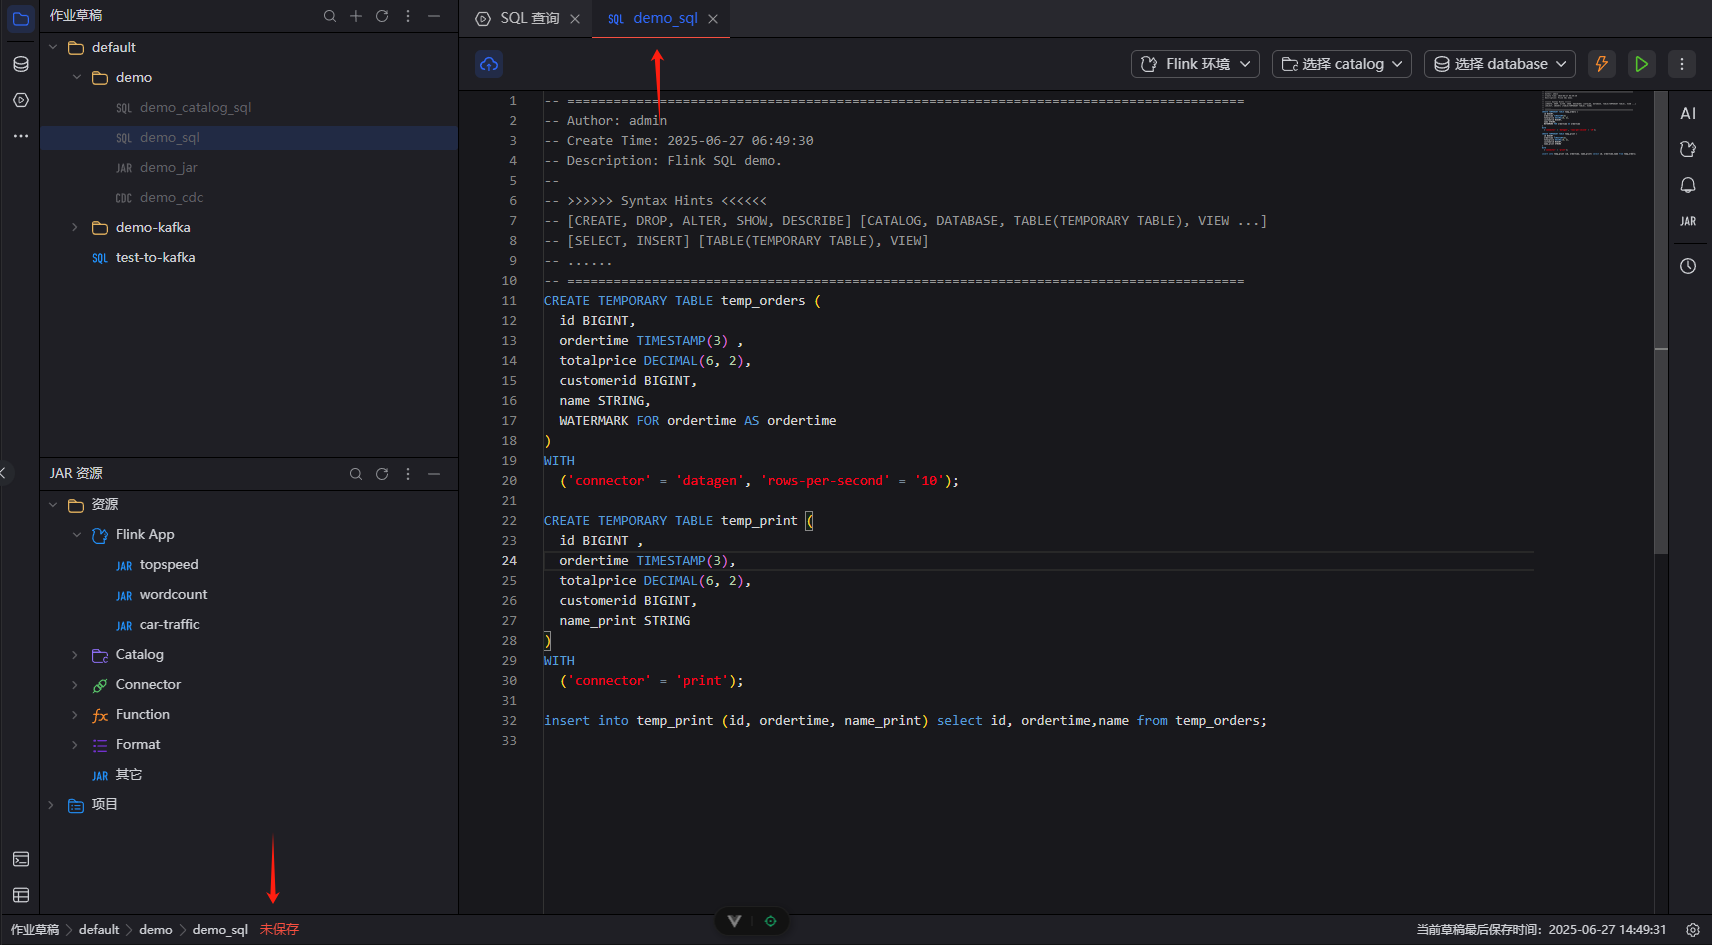Open the AI assistant panel icon
This screenshot has width=1712, height=945.
pyautogui.click(x=1688, y=113)
